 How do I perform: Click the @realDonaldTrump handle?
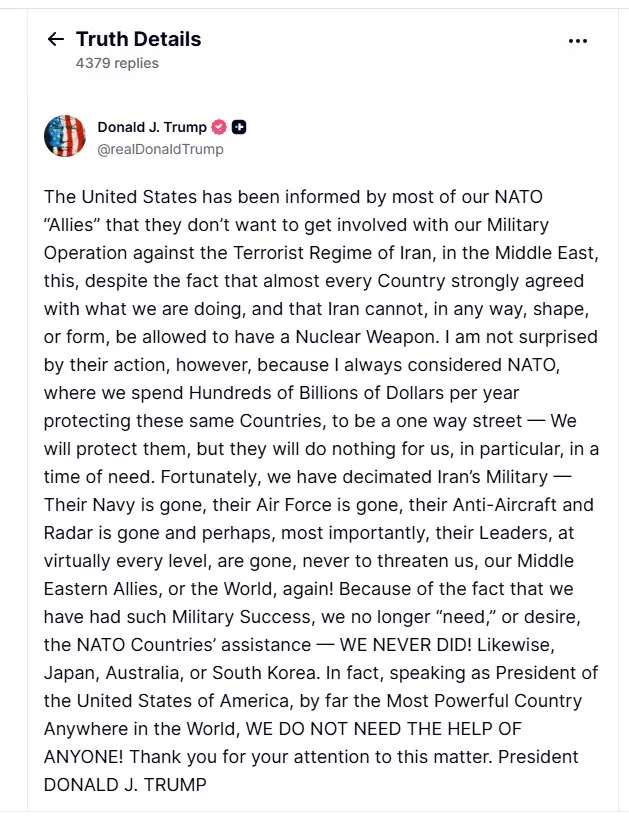(160, 149)
